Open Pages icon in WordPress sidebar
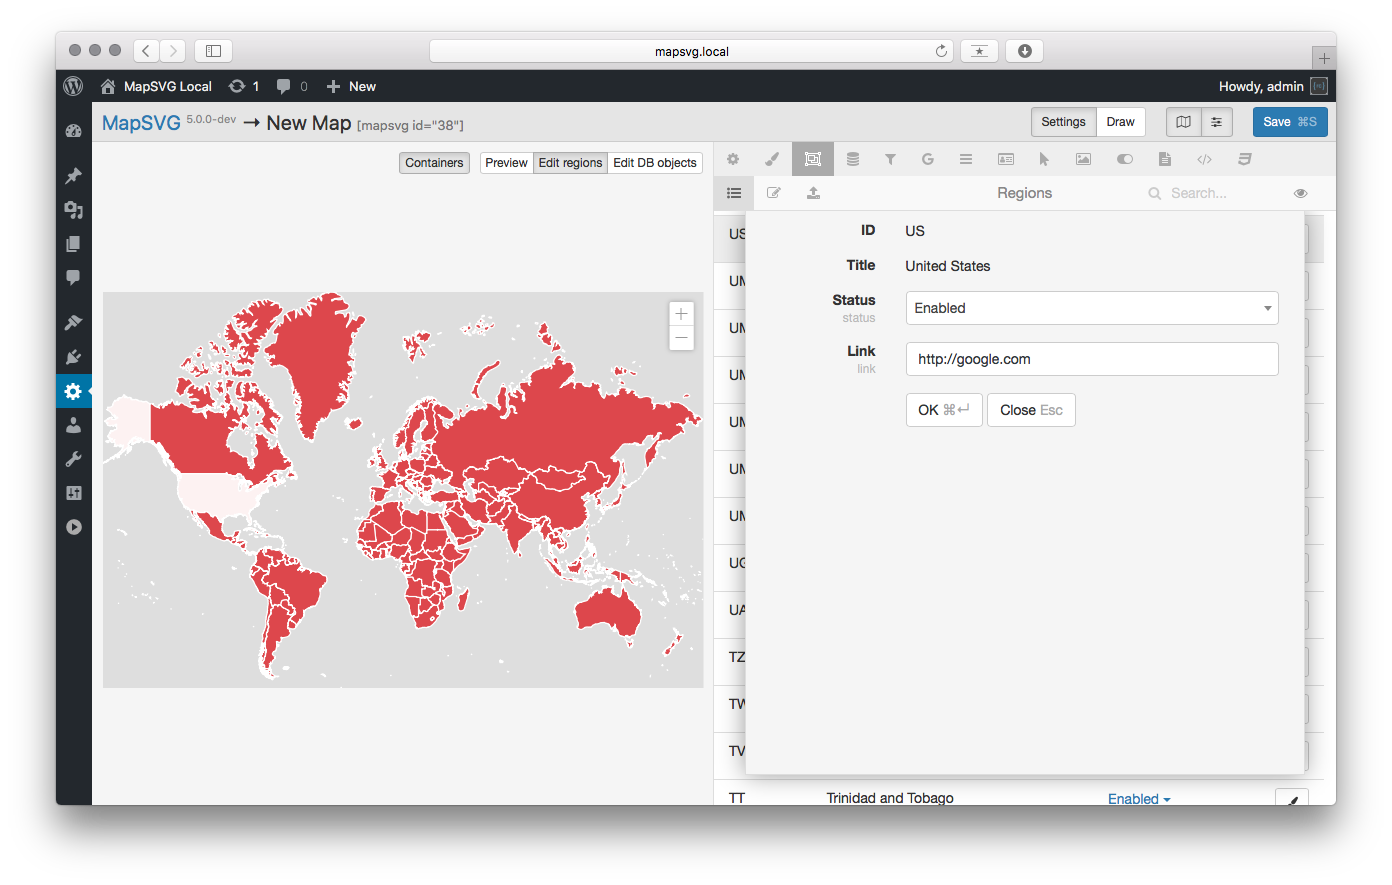Viewport: 1392px width, 885px height. point(73,244)
